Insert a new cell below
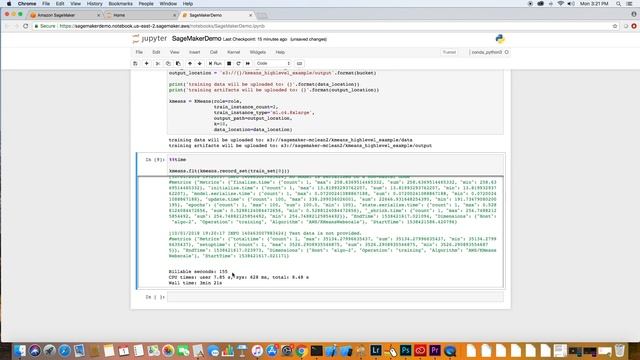Viewport: 640px width, 360px height. tap(147, 64)
